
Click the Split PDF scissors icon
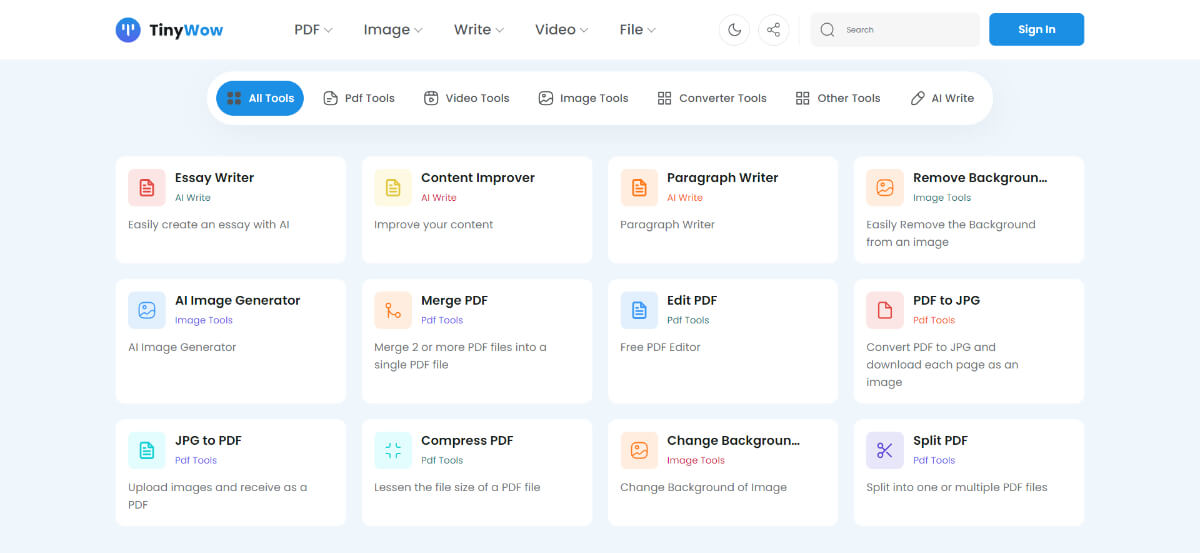tap(885, 450)
